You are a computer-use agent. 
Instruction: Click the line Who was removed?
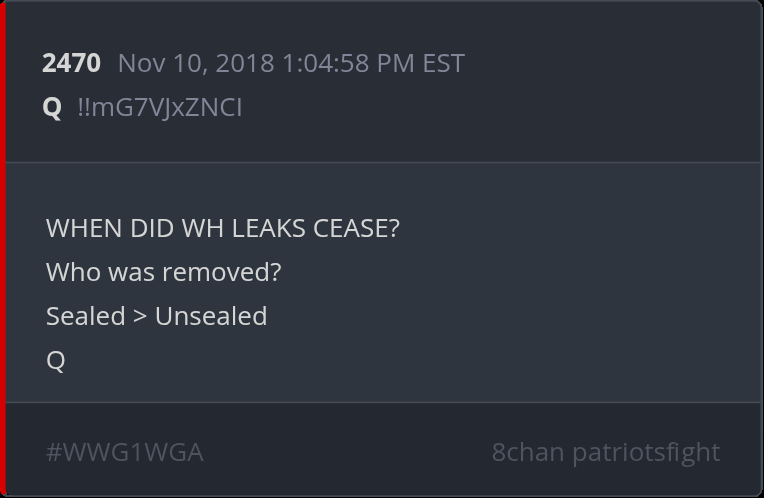[x=163, y=272]
